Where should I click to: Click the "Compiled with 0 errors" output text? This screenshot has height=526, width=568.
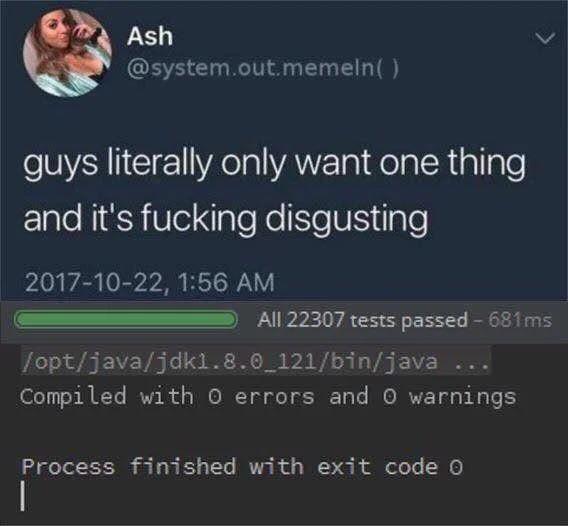(x=167, y=396)
